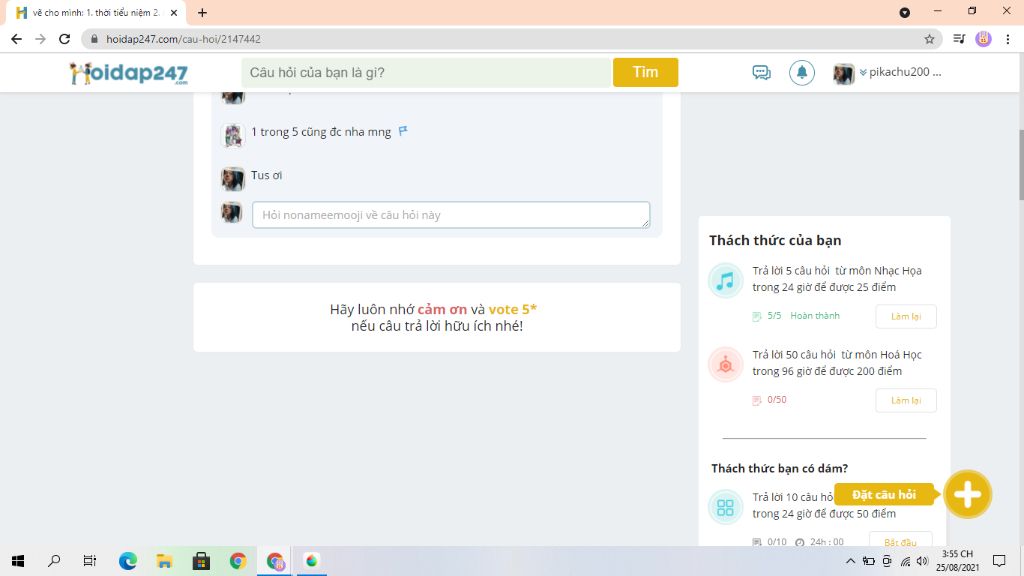Click the 'cảm ơn' highlighted text

click(x=442, y=310)
